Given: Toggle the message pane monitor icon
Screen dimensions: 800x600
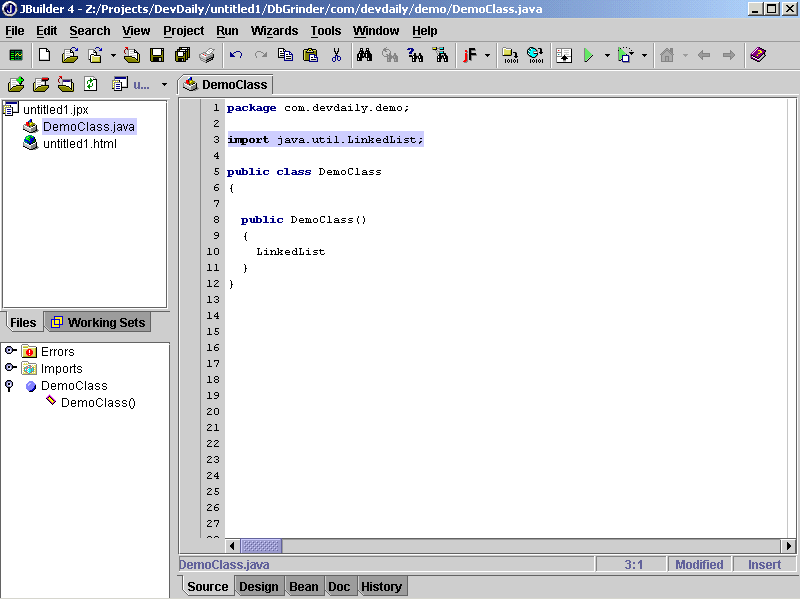Looking at the screenshot, I should click(16, 55).
